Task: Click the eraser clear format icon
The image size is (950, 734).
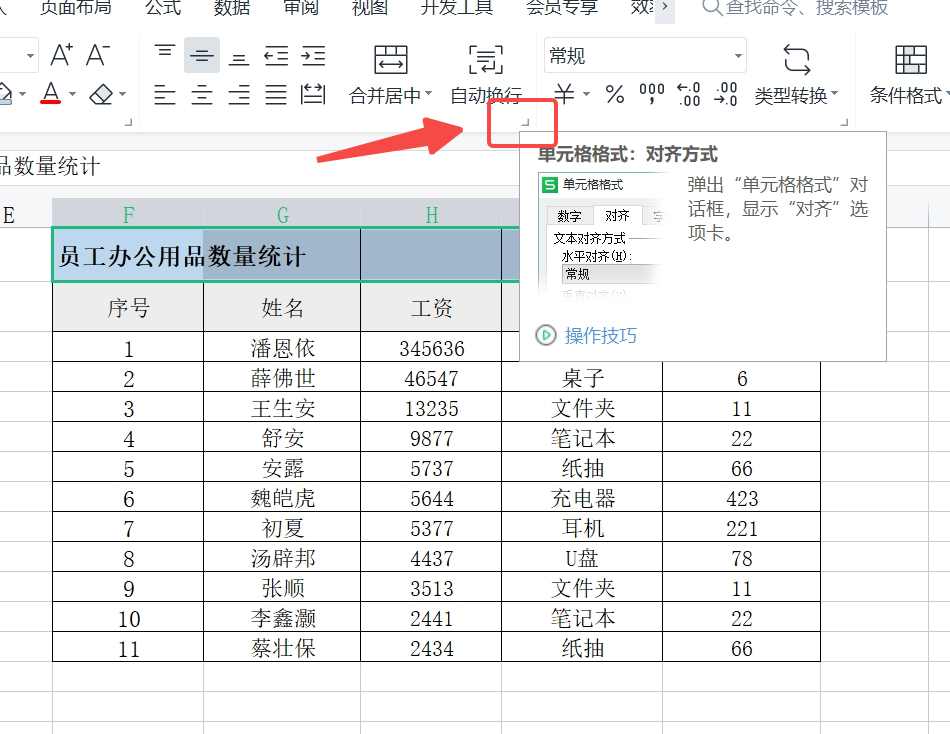Action: pos(101,95)
